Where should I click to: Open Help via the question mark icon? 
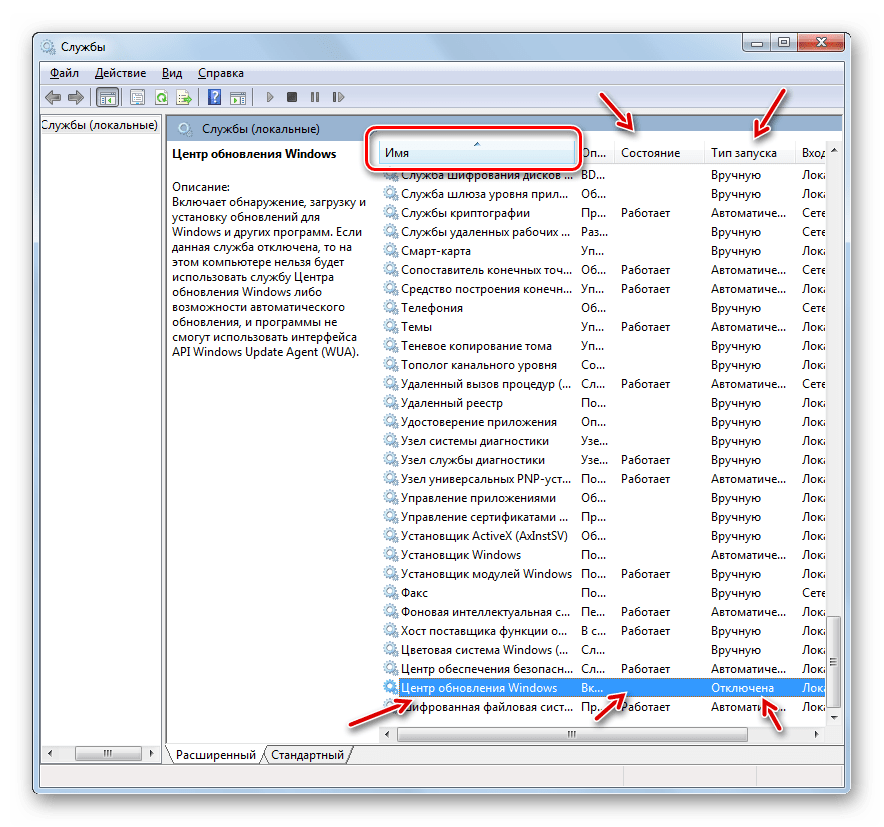[x=214, y=98]
